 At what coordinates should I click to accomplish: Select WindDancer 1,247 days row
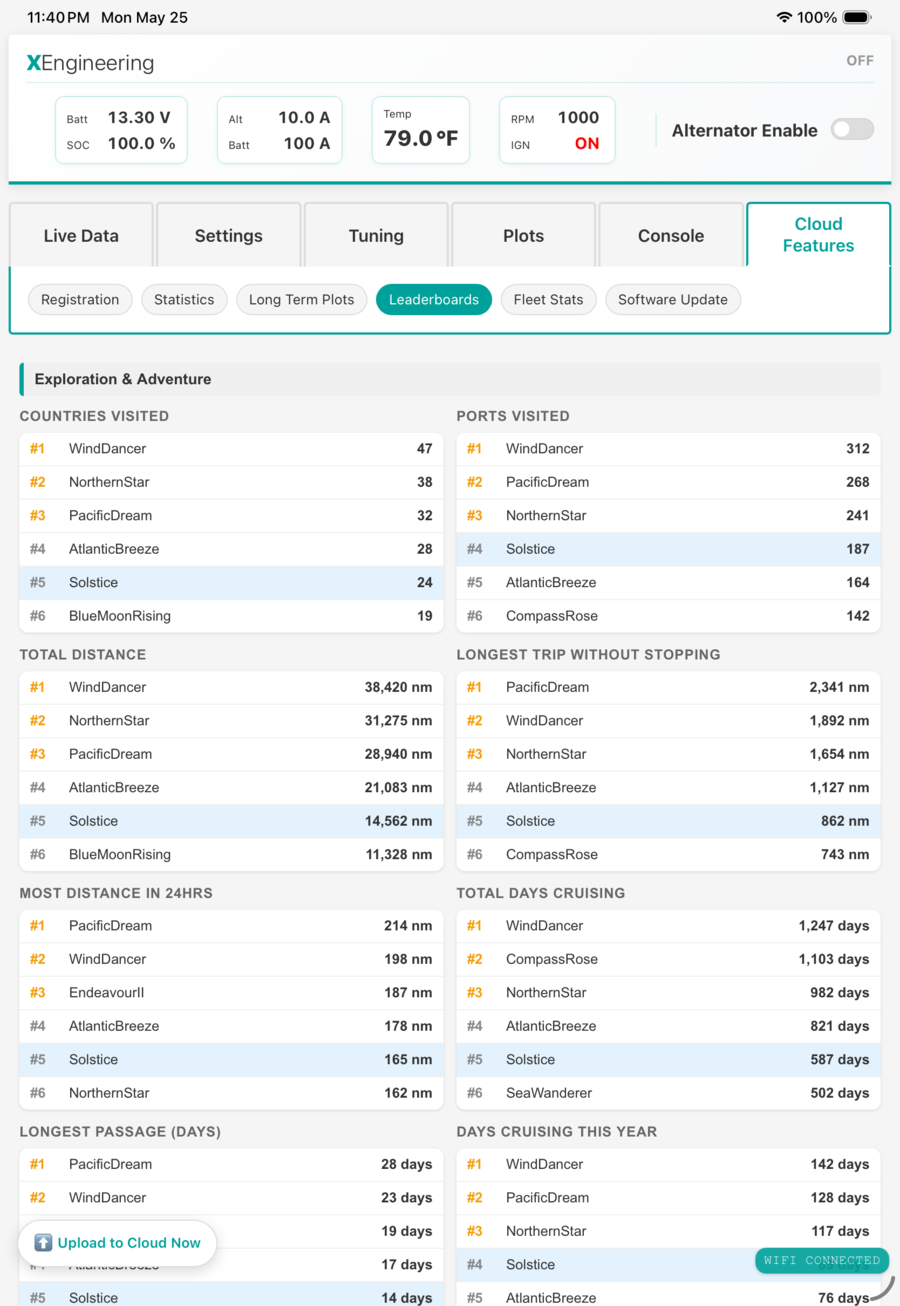tap(669, 926)
